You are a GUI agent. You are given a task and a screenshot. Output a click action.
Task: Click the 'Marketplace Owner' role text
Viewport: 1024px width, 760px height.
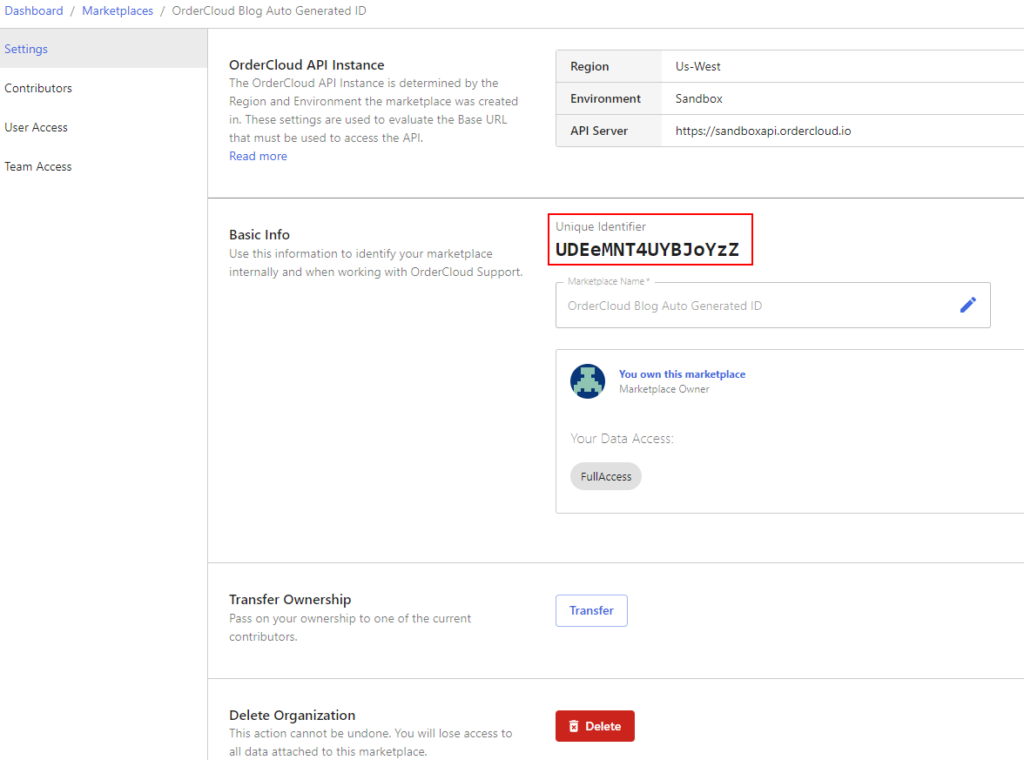point(664,389)
